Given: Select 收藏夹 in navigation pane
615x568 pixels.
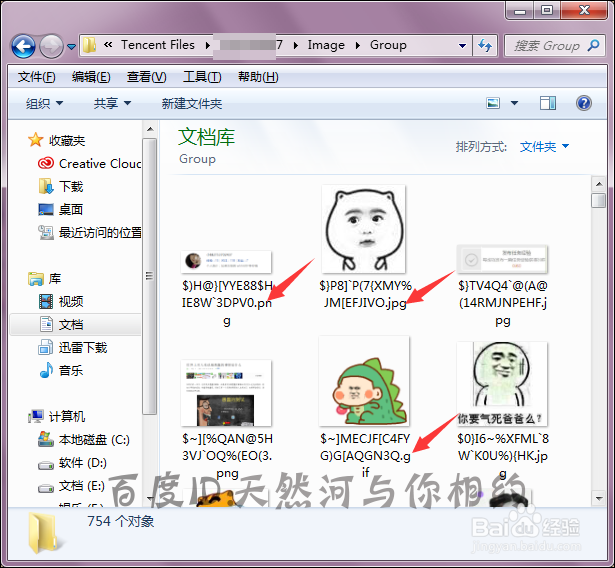Looking at the screenshot, I should 67,140.
